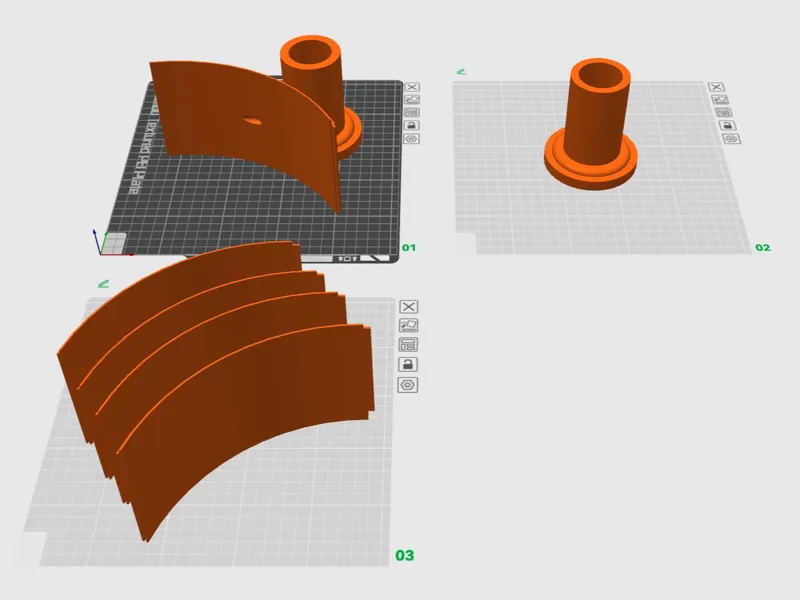This screenshot has width=800, height=600.
Task: Open plate 03 settings hexagon icon
Action: 407,385
